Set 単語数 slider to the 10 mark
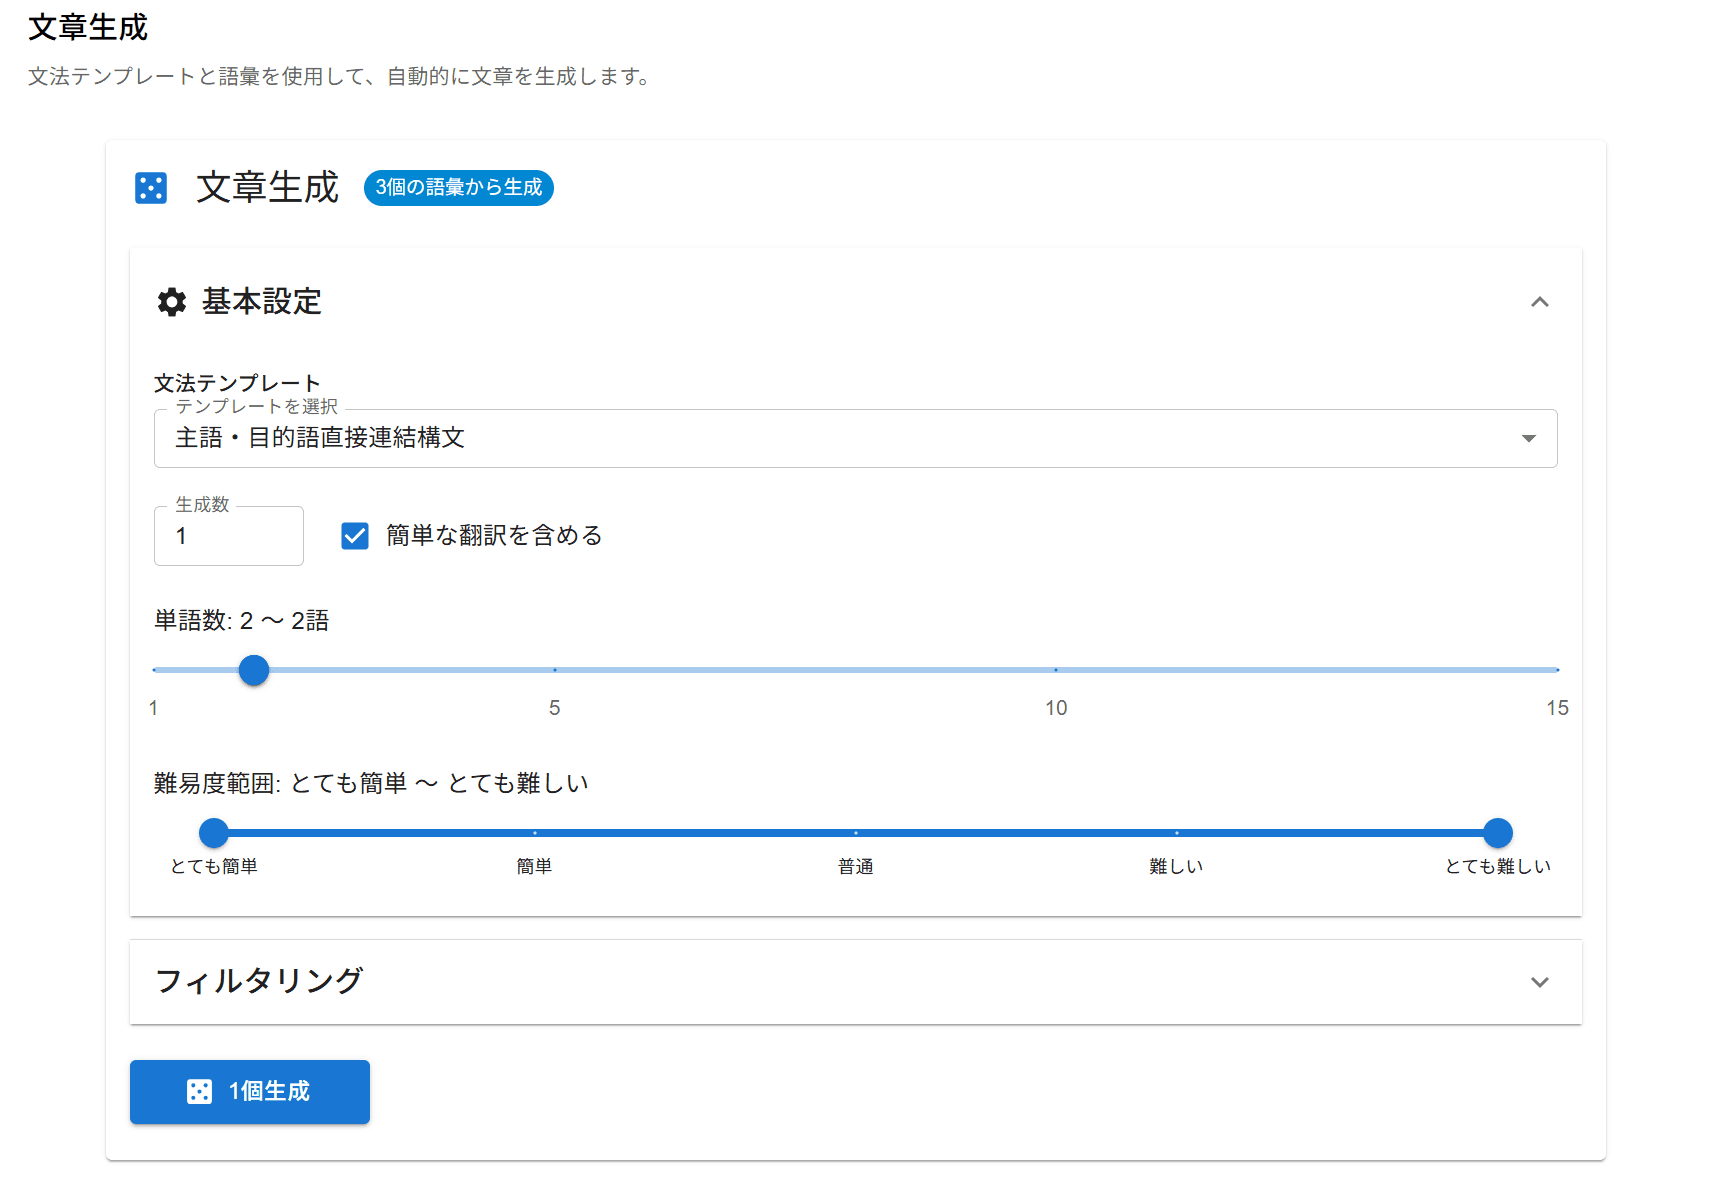 [1056, 670]
